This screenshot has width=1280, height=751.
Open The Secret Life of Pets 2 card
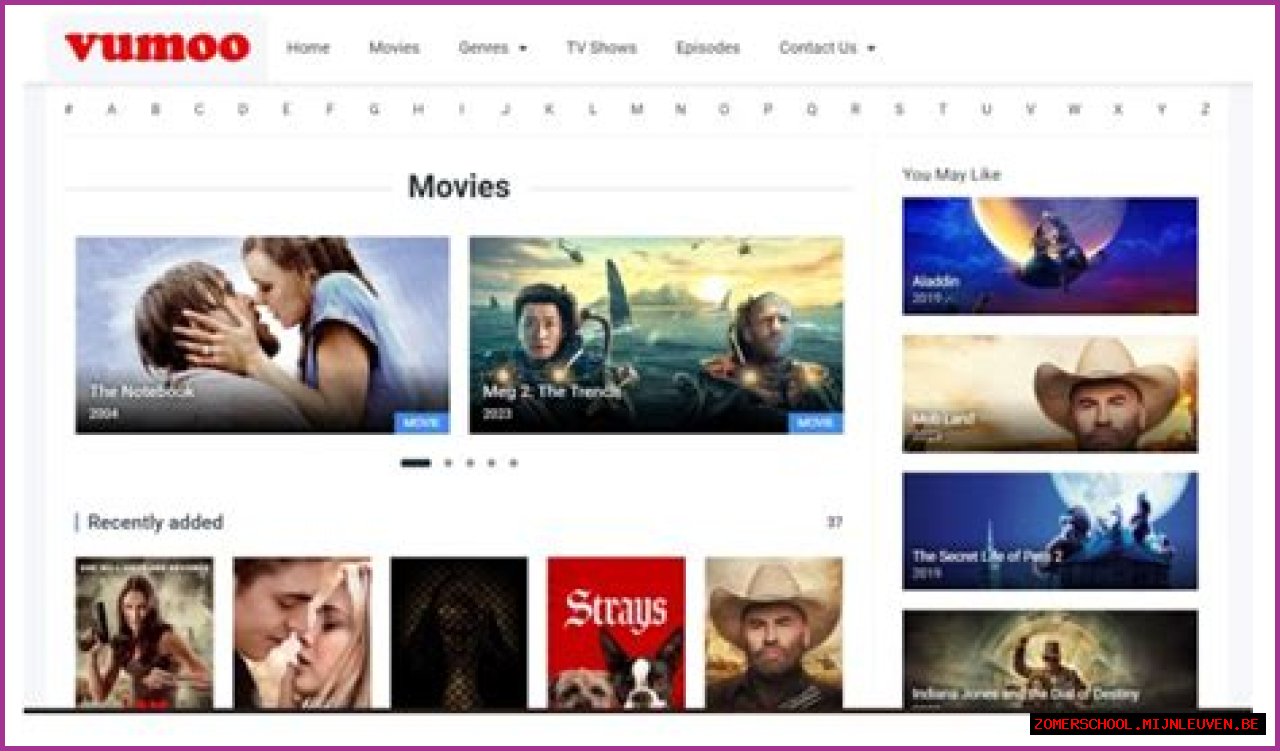click(x=1050, y=531)
